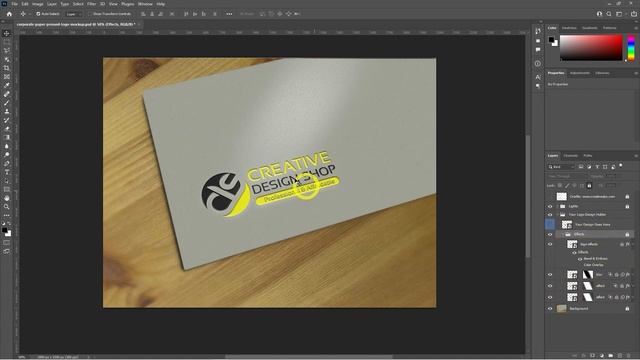Hide the Background layer
The width and height of the screenshot is (640, 360).
coord(550,309)
